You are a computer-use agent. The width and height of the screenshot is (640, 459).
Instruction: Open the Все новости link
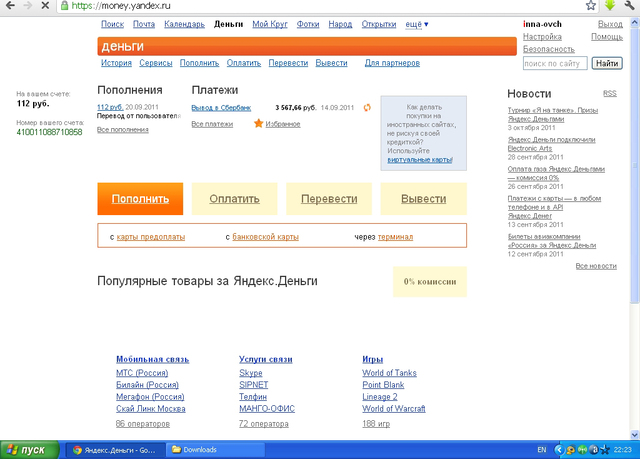(x=596, y=266)
